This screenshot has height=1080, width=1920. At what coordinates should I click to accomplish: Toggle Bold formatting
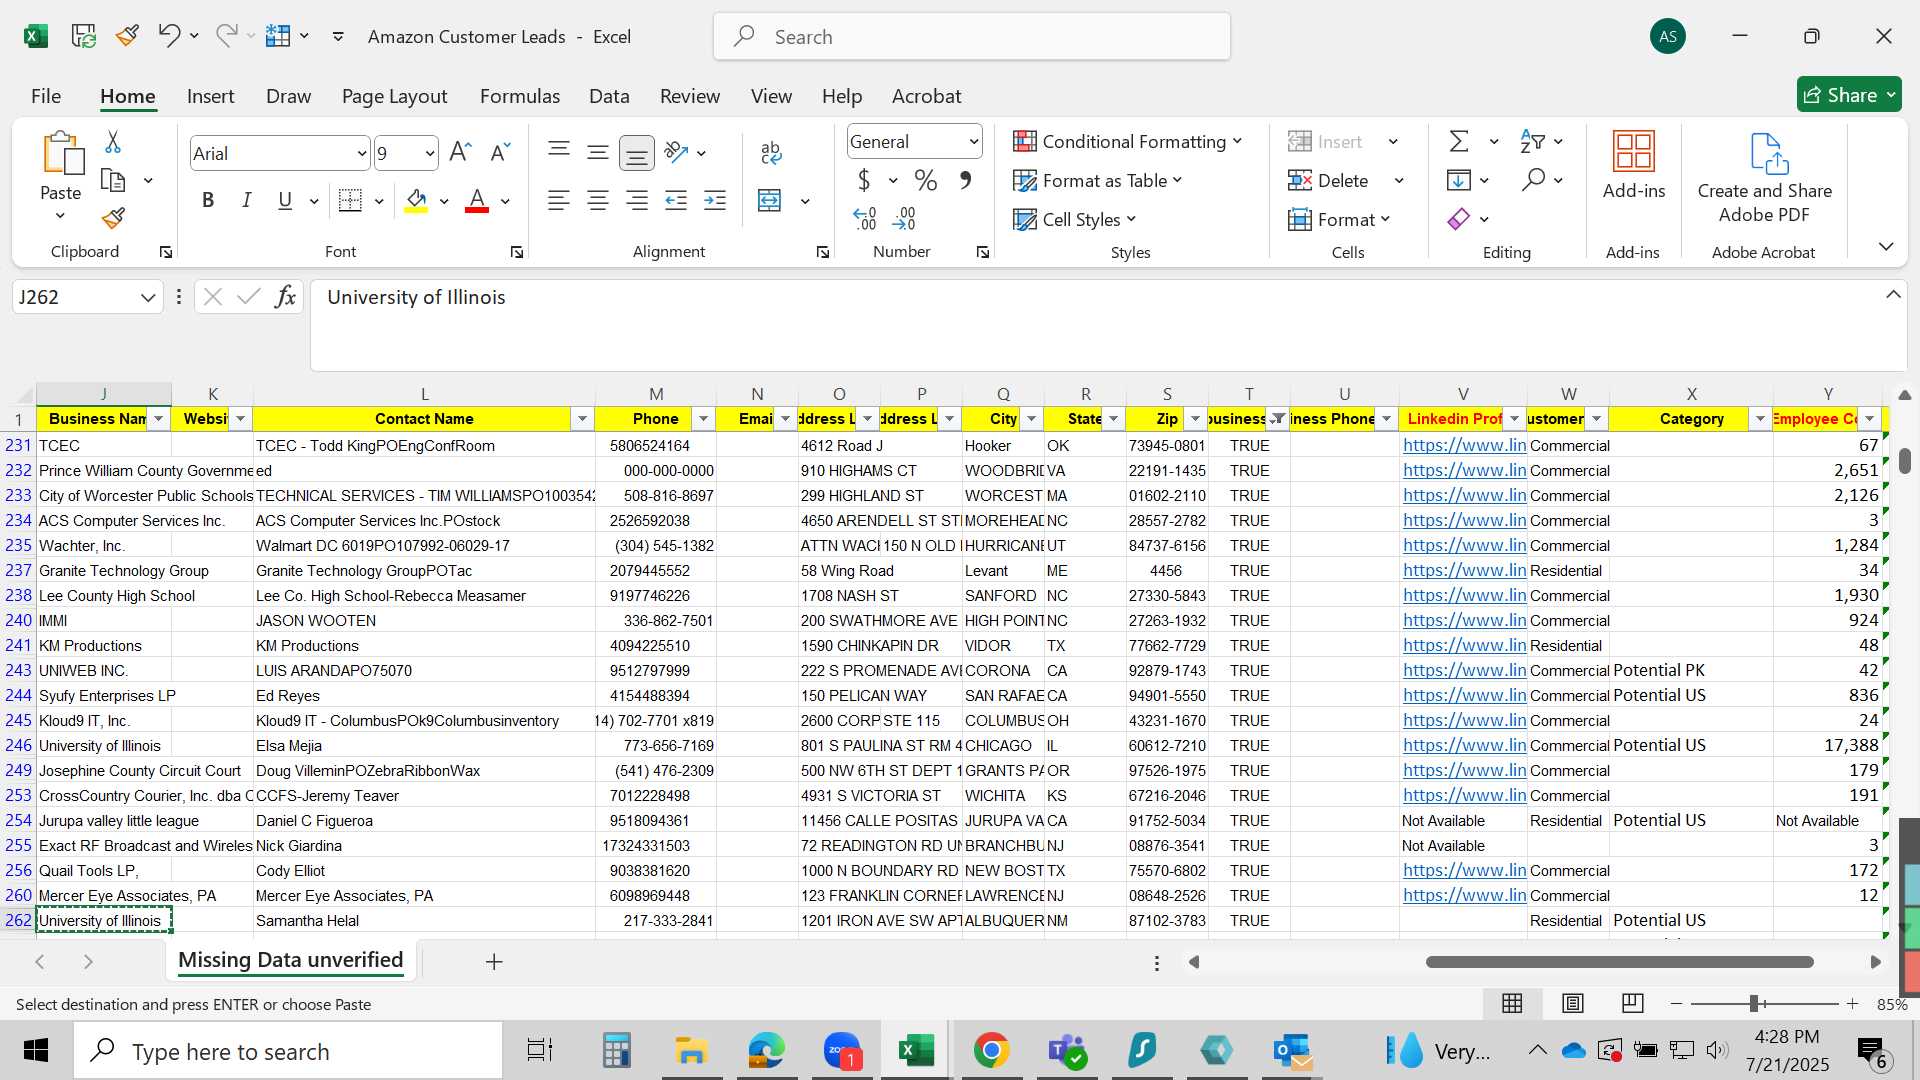tap(208, 200)
